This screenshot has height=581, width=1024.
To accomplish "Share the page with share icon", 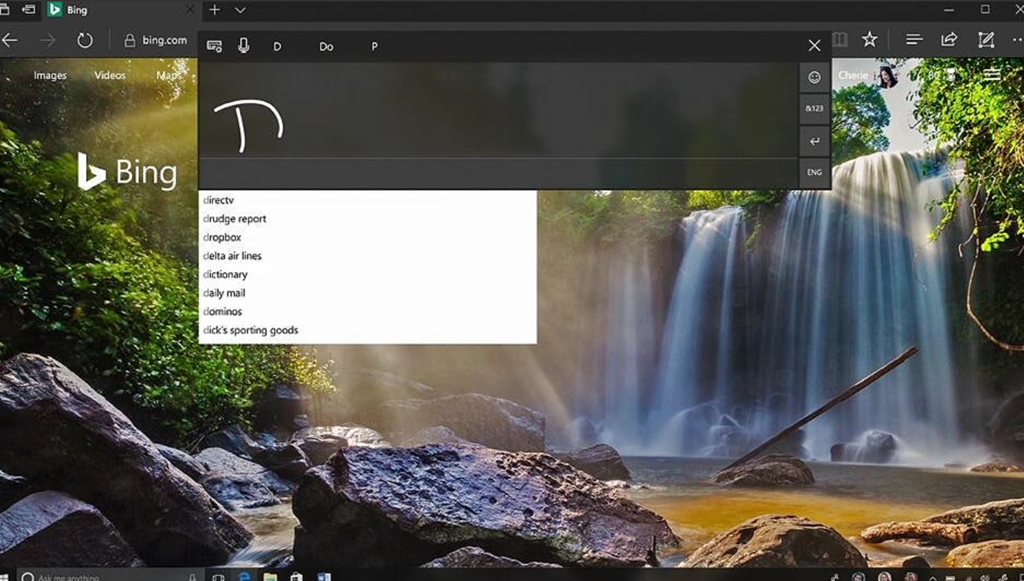I will tap(949, 40).
